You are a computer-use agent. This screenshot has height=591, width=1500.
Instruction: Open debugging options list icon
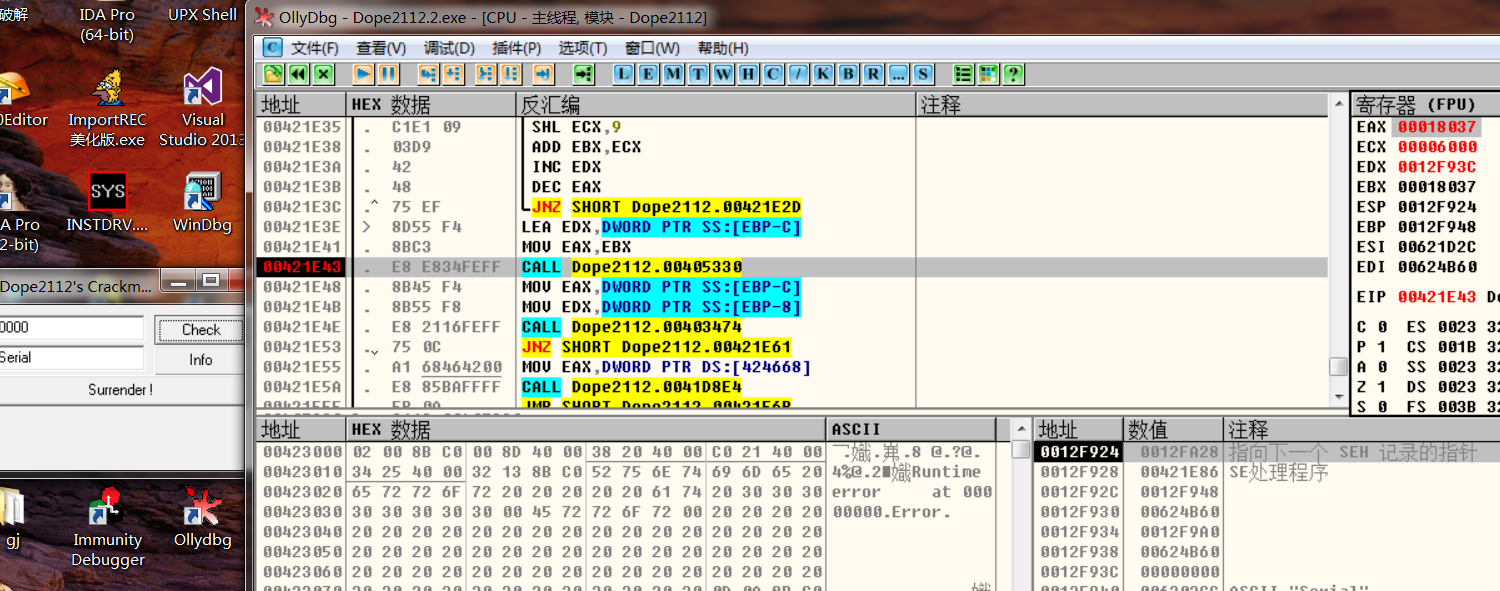point(964,74)
